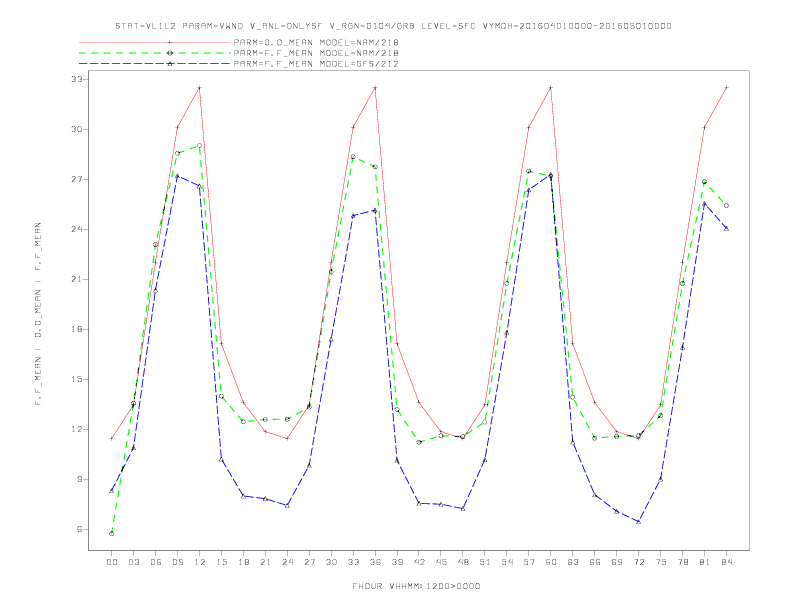Click the x-axis tick label 60
The width and height of the screenshot is (792, 612).
point(551,562)
